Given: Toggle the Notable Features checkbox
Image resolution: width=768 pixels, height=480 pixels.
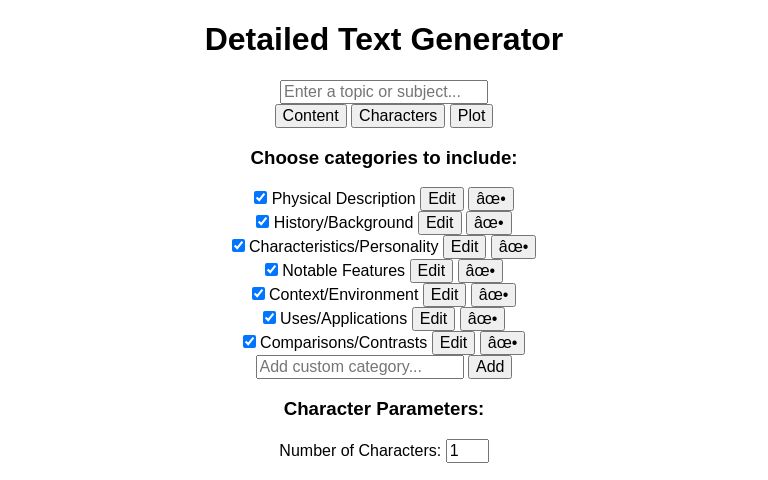Looking at the screenshot, I should [271, 269].
